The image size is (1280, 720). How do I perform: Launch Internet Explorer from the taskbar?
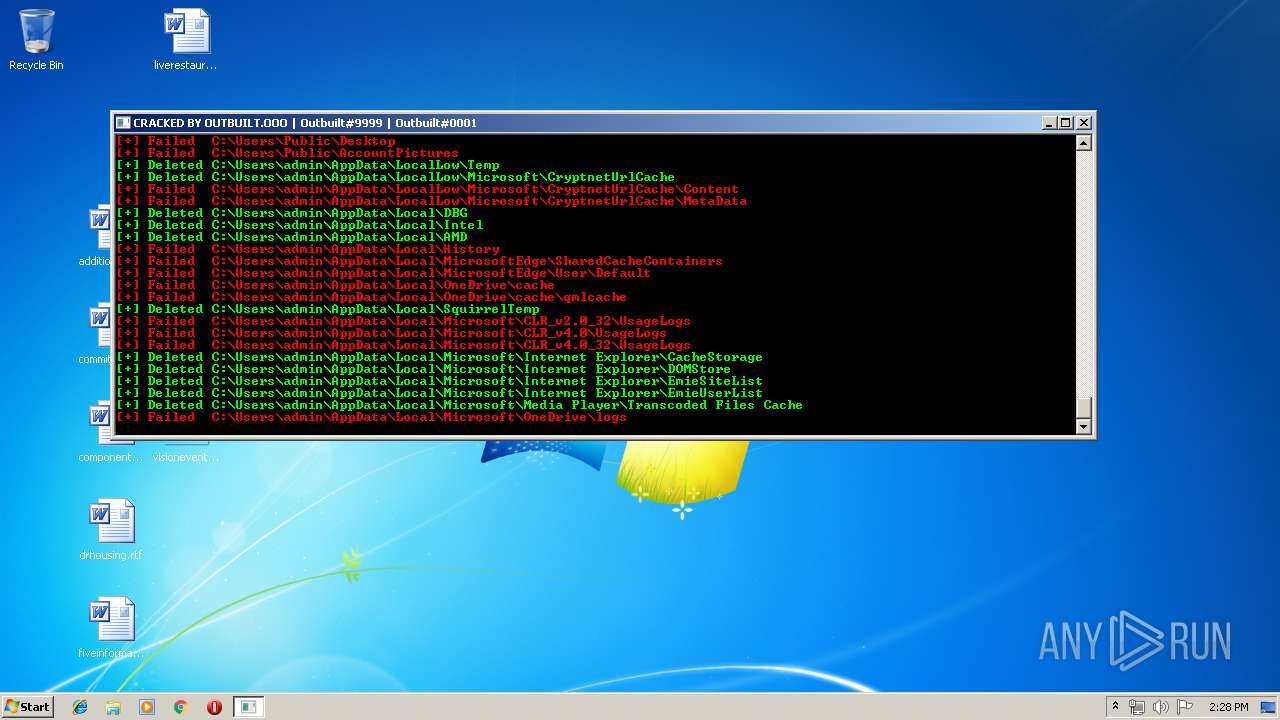pyautogui.click(x=80, y=707)
